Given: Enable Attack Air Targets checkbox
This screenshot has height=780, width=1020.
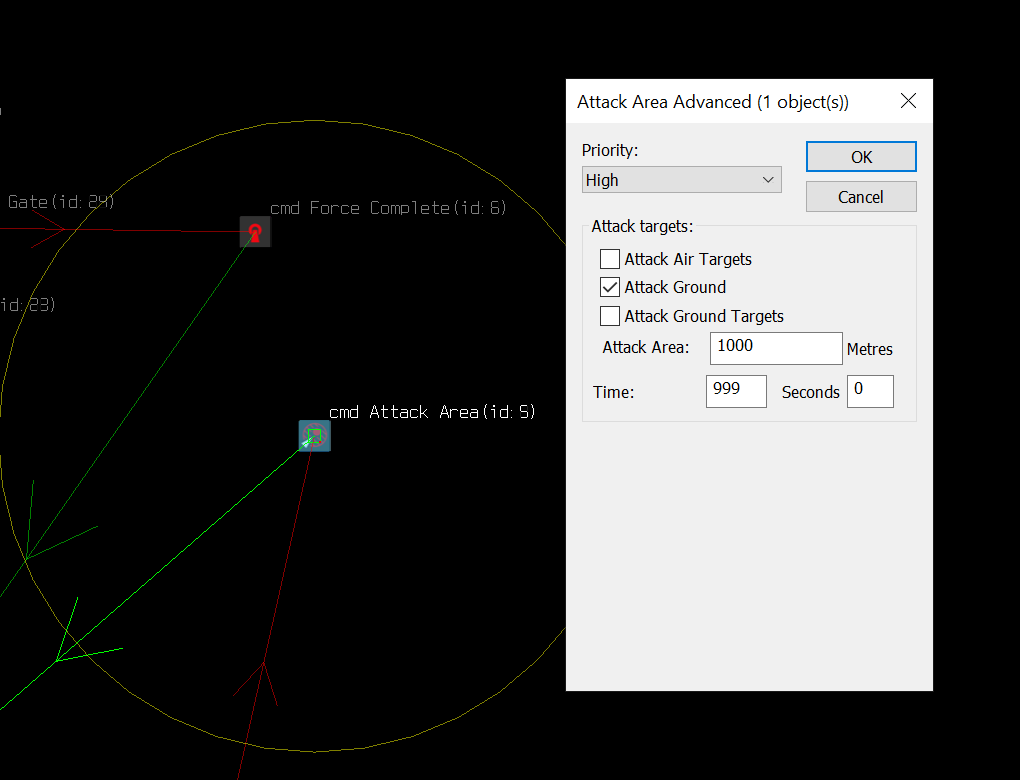Looking at the screenshot, I should pyautogui.click(x=610, y=259).
